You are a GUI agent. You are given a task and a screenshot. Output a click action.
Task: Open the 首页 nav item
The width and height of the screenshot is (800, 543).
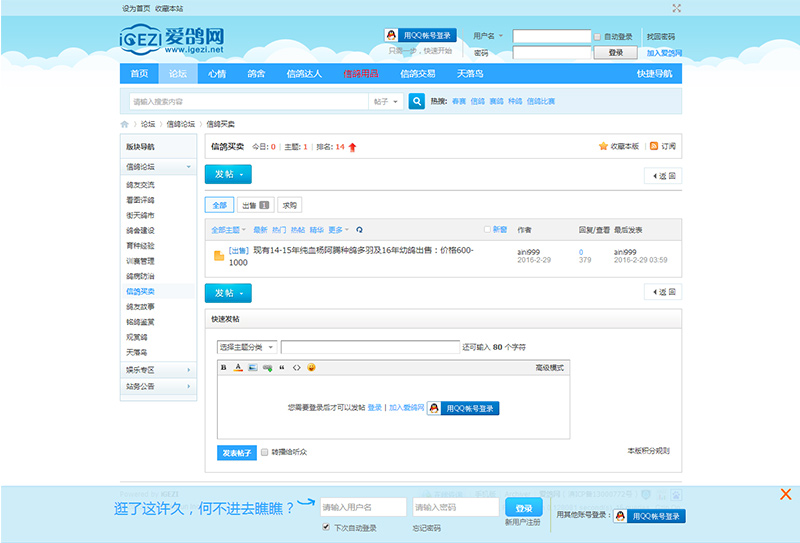point(139,73)
